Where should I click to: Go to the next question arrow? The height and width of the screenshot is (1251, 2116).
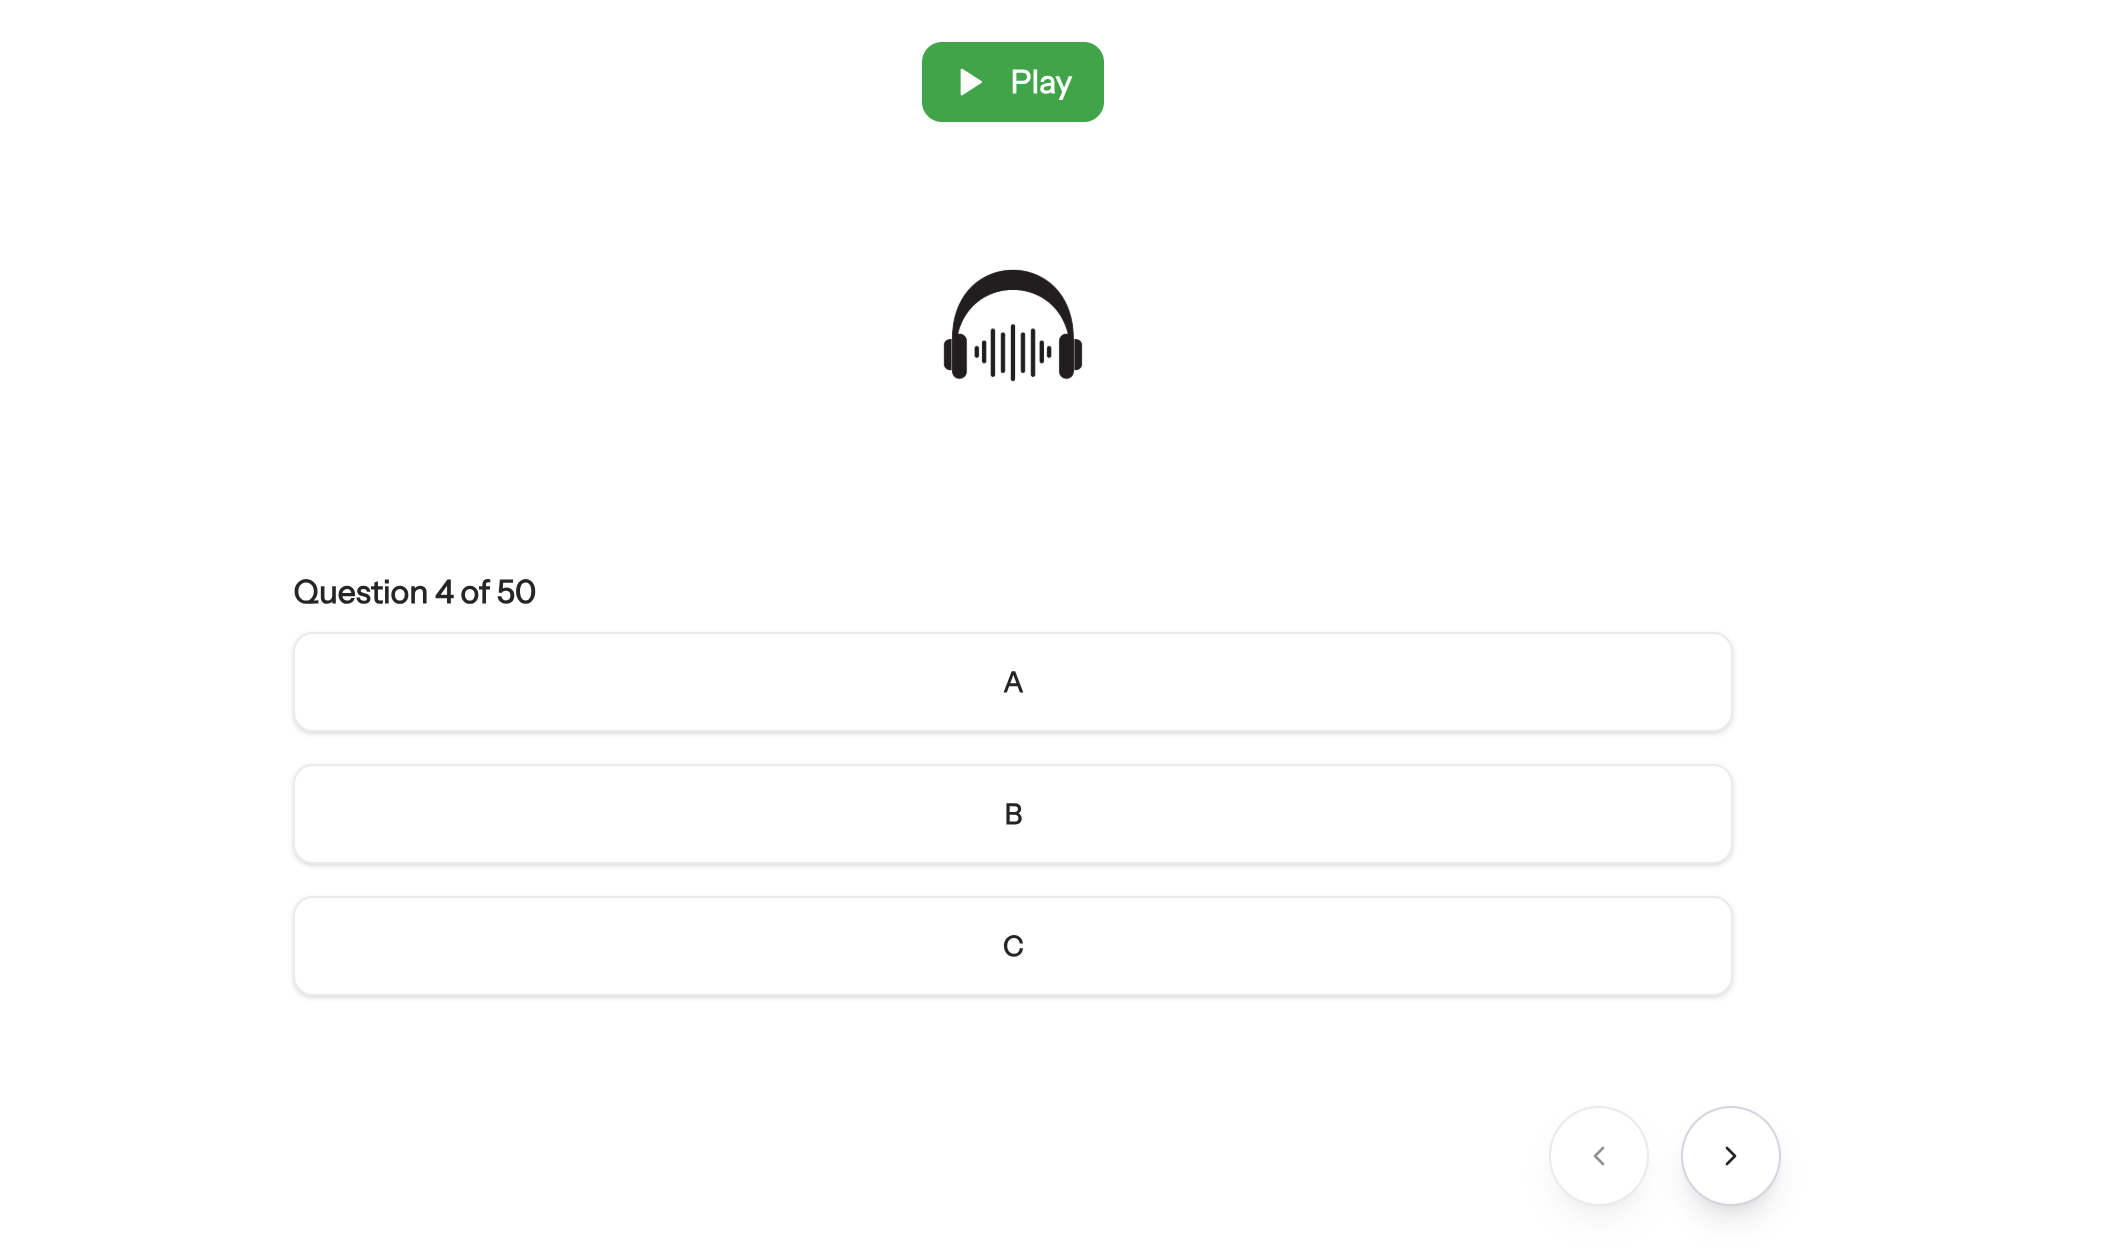(1730, 1156)
